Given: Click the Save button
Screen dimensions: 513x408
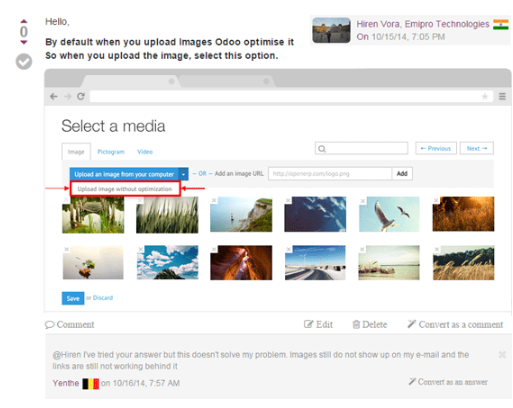Looking at the screenshot, I should 73,298.
